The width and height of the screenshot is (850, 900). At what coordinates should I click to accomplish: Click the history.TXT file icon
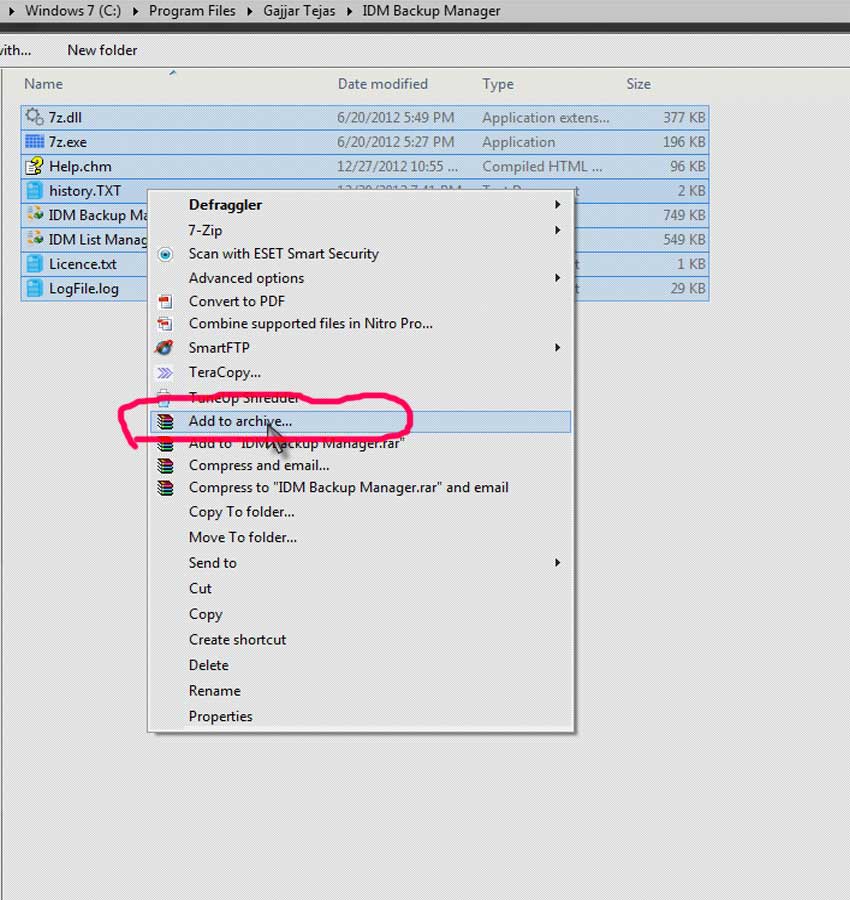(x=34, y=191)
